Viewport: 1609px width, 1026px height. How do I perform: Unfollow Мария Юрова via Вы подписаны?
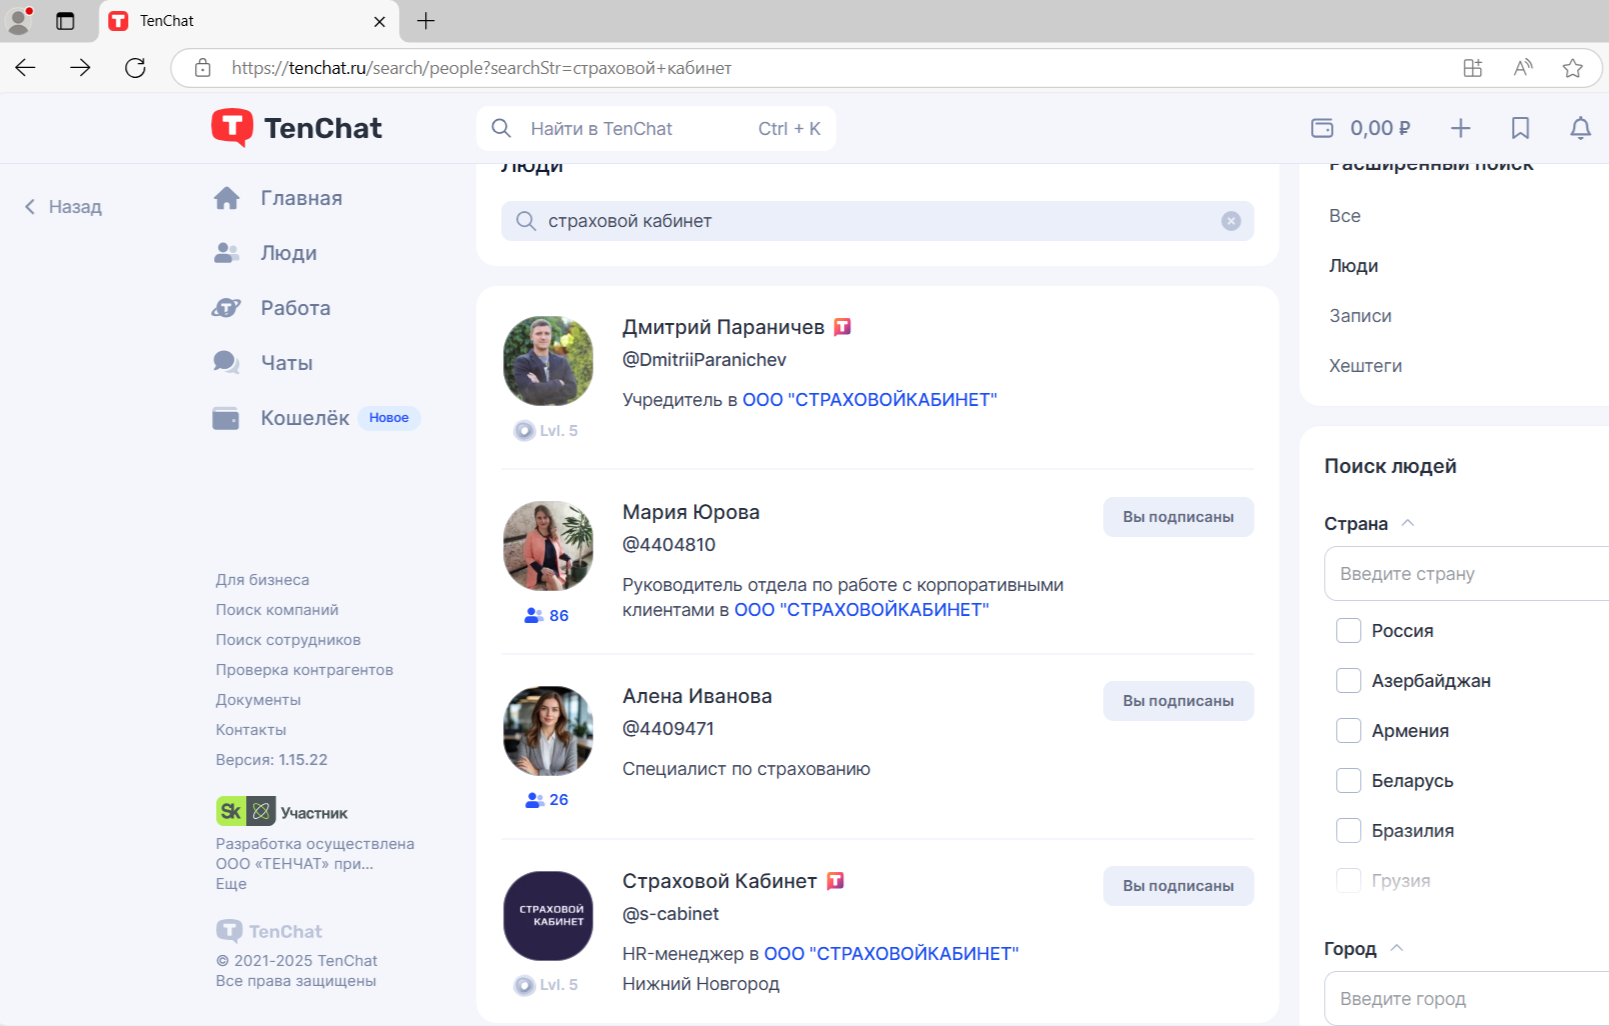click(x=1178, y=517)
